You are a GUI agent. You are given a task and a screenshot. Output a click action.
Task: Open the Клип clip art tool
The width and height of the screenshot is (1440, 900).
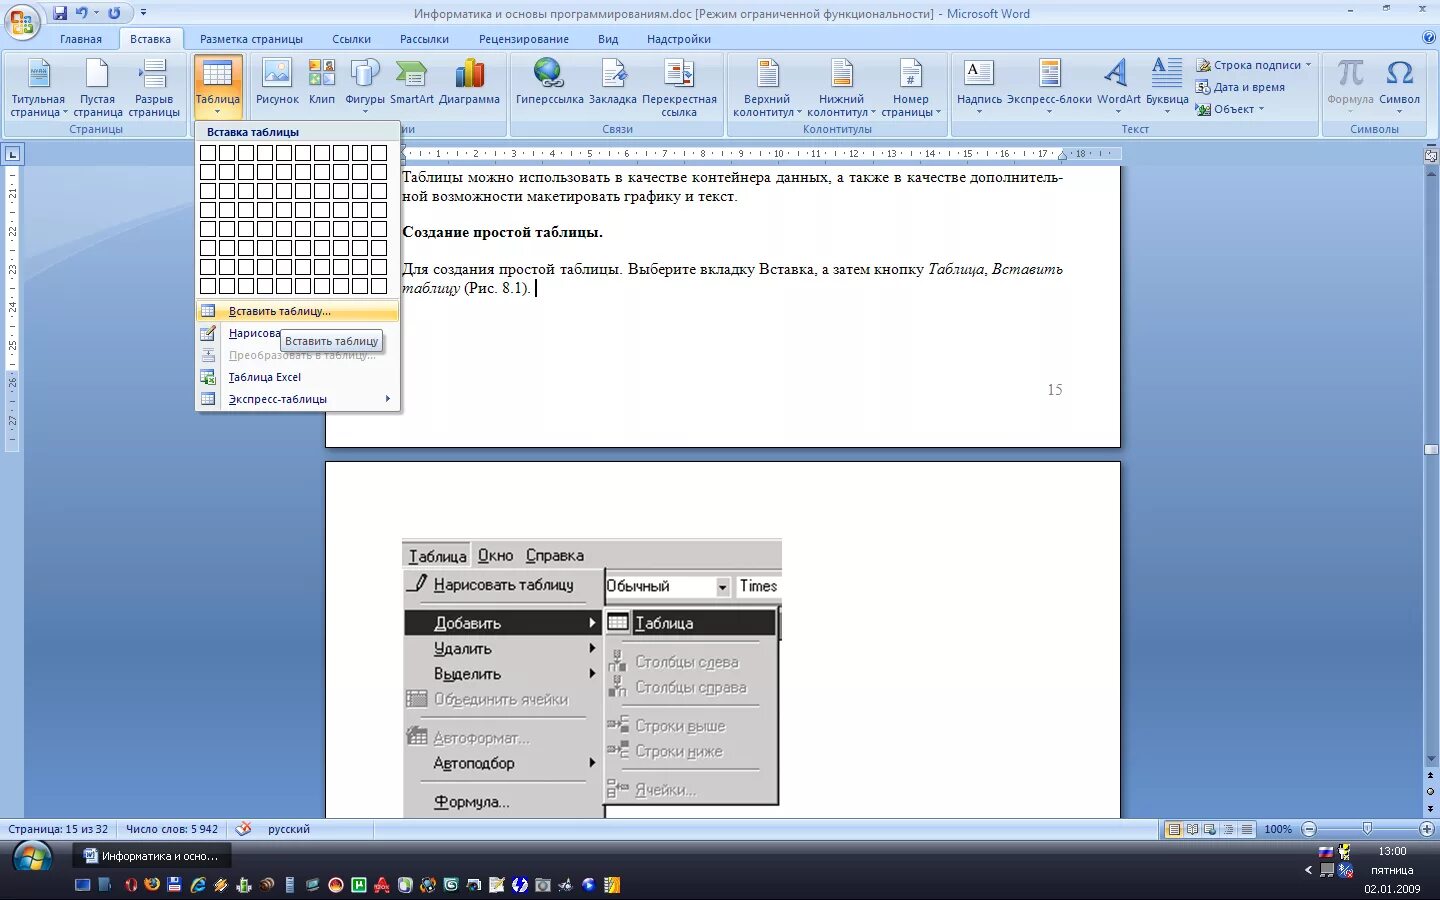coord(322,82)
